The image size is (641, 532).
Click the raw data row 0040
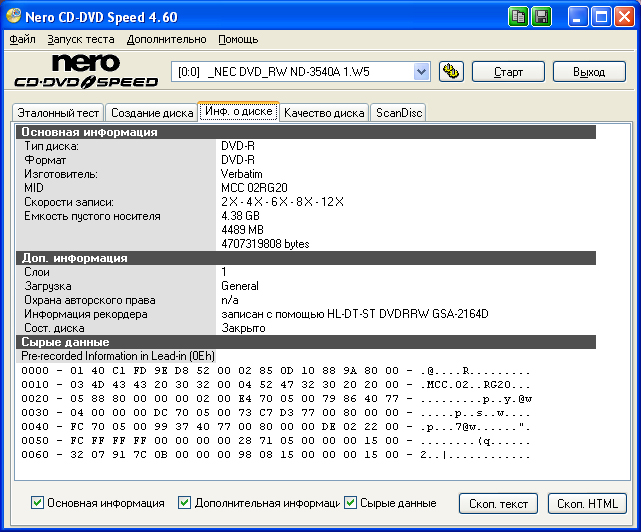(276, 426)
